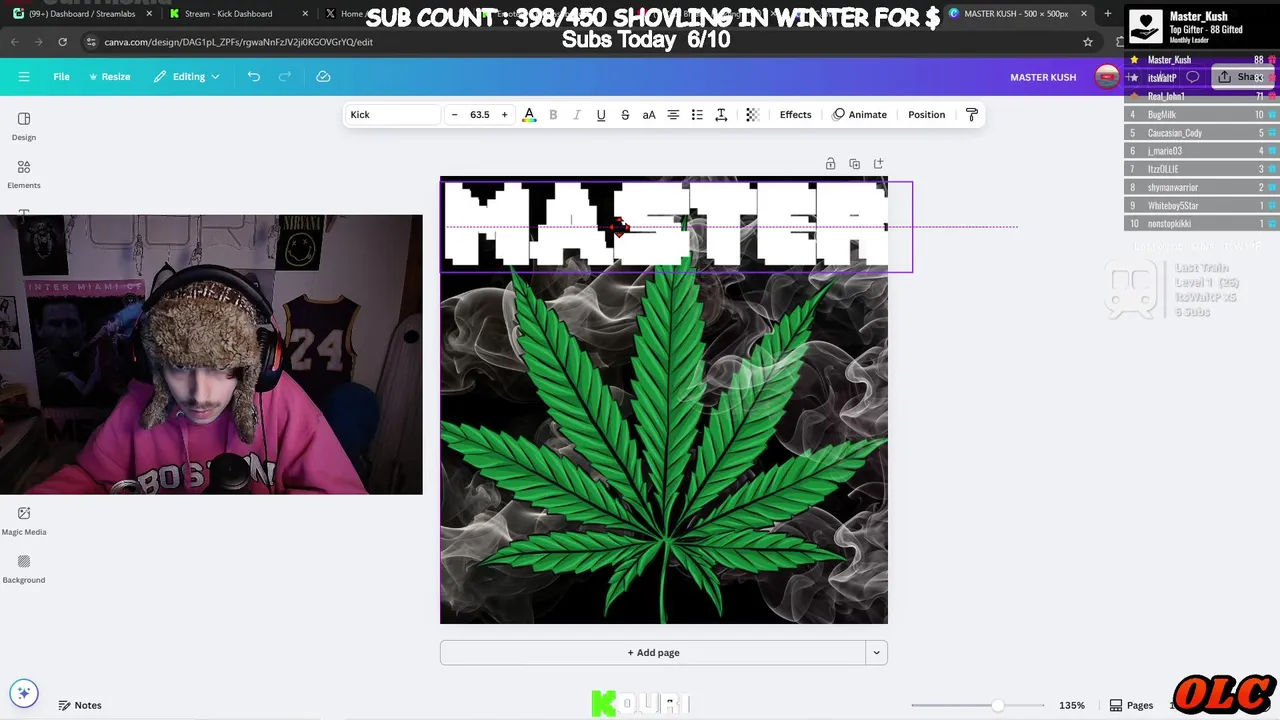Open the 135% zoom level menu
The width and height of the screenshot is (1280, 720).
(x=1072, y=705)
